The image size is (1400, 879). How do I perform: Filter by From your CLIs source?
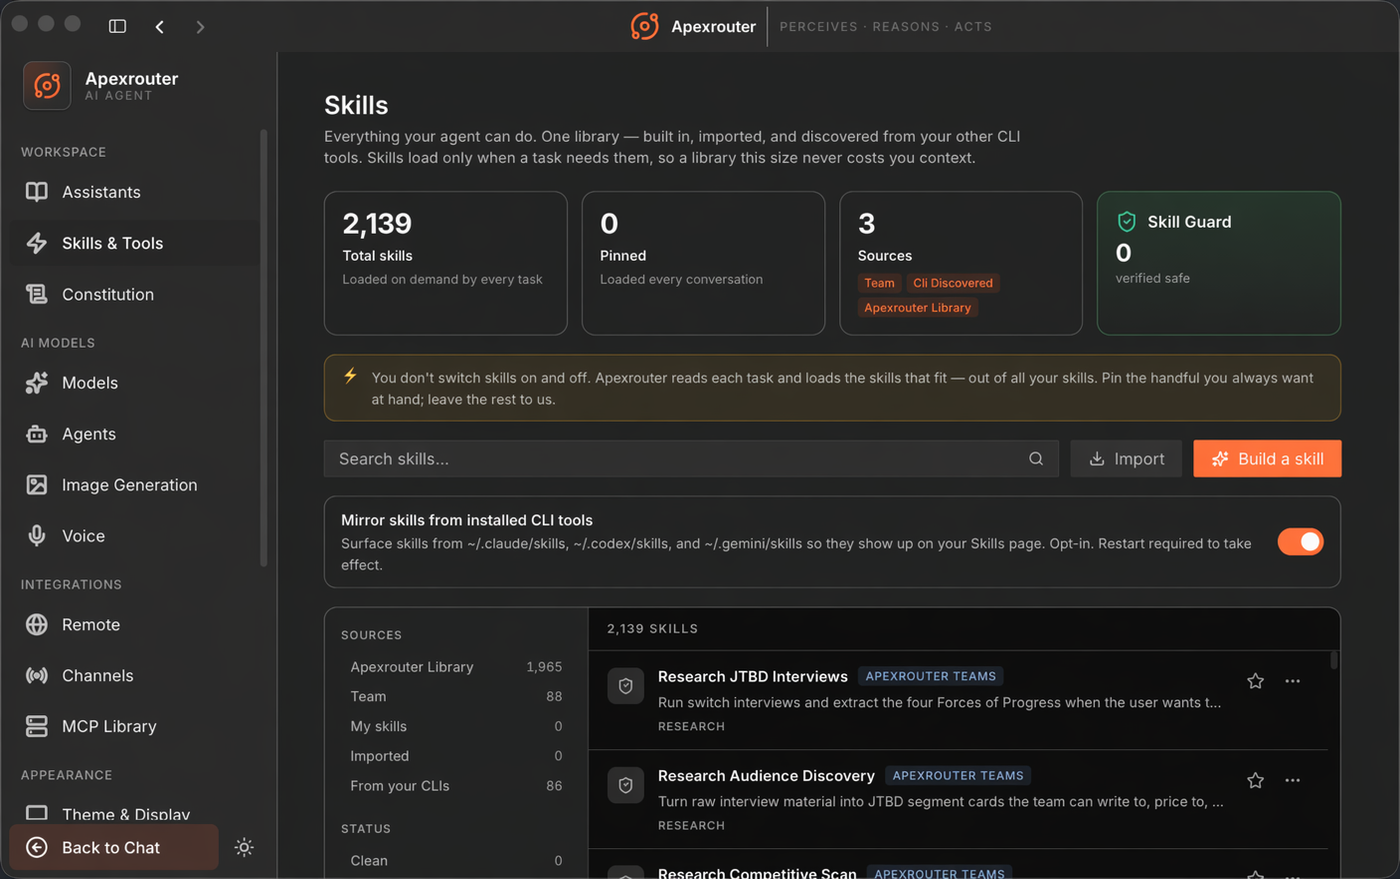click(x=456, y=786)
